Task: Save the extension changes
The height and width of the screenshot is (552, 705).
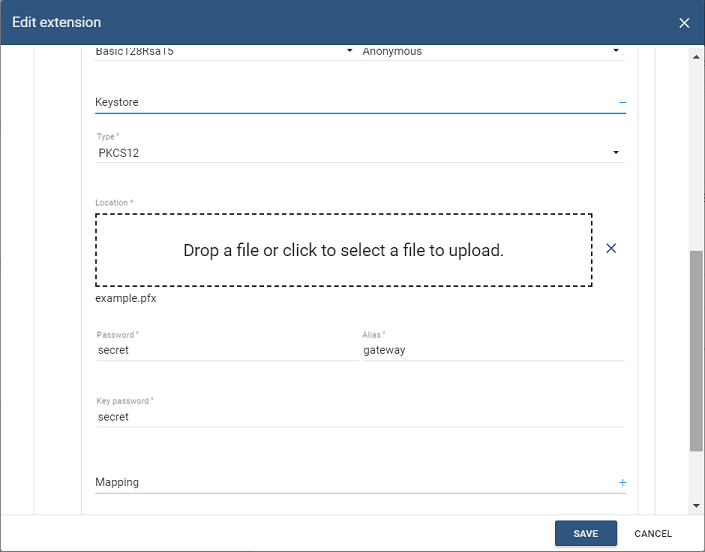Action: click(x=585, y=534)
